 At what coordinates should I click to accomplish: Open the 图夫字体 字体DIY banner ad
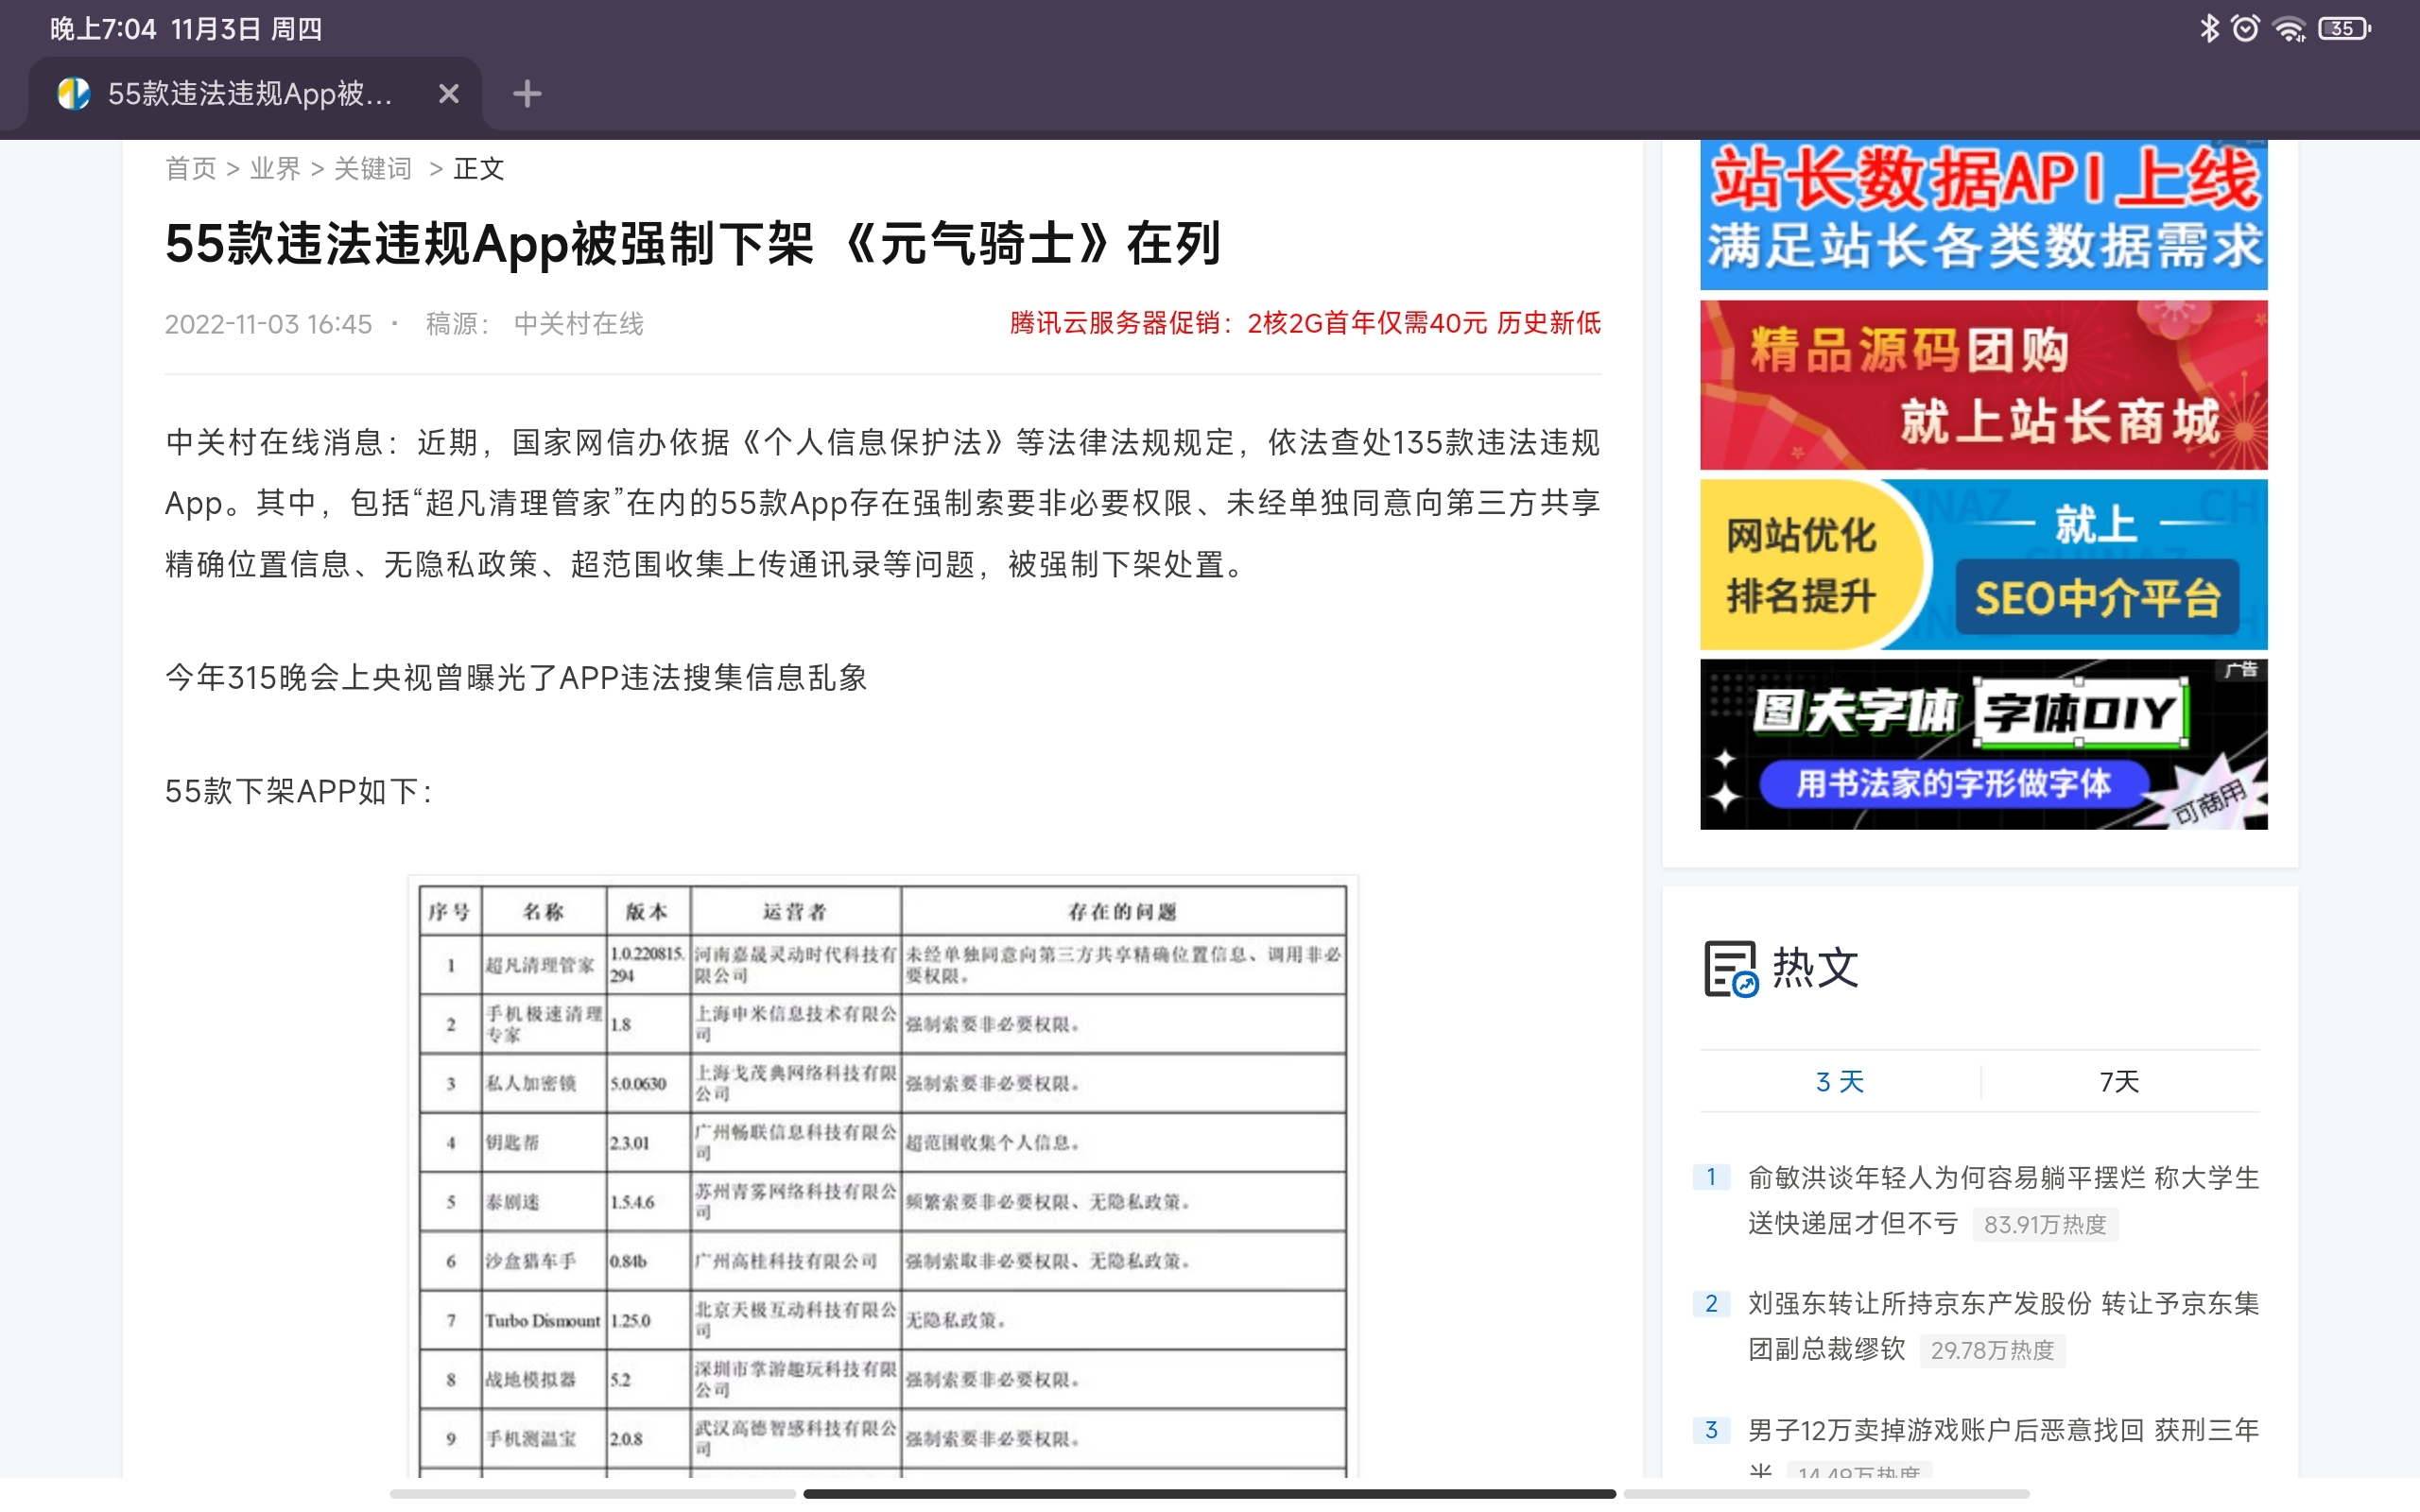pyautogui.click(x=1983, y=744)
